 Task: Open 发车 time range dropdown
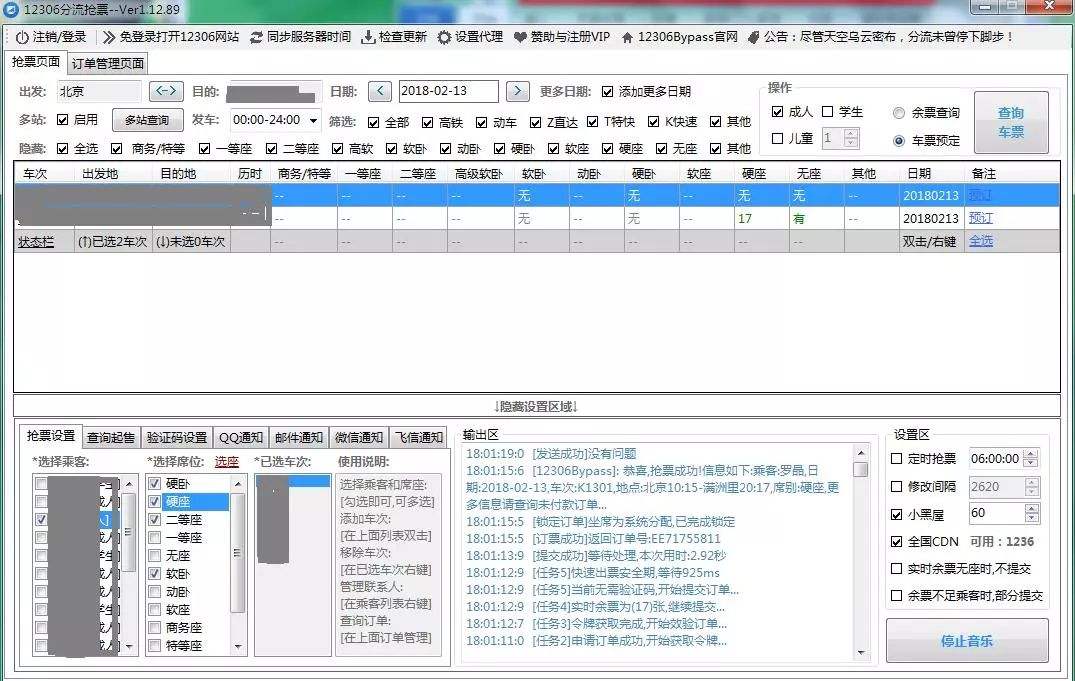313,120
